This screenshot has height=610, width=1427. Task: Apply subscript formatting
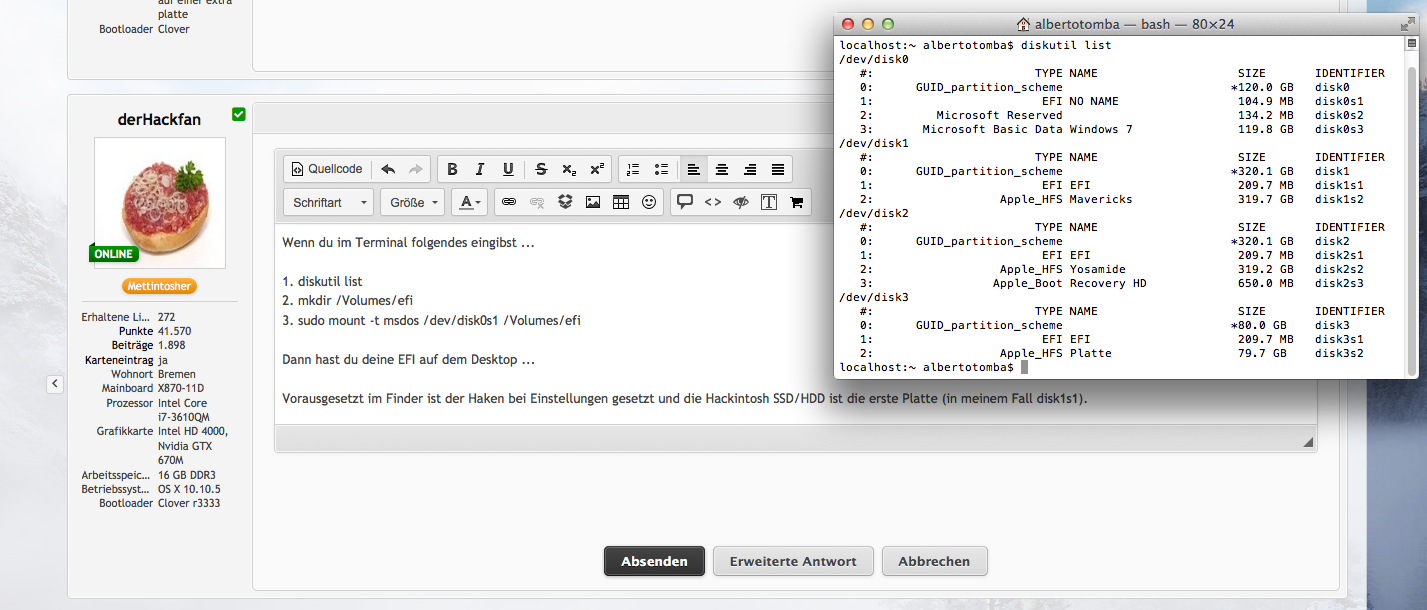click(x=569, y=169)
